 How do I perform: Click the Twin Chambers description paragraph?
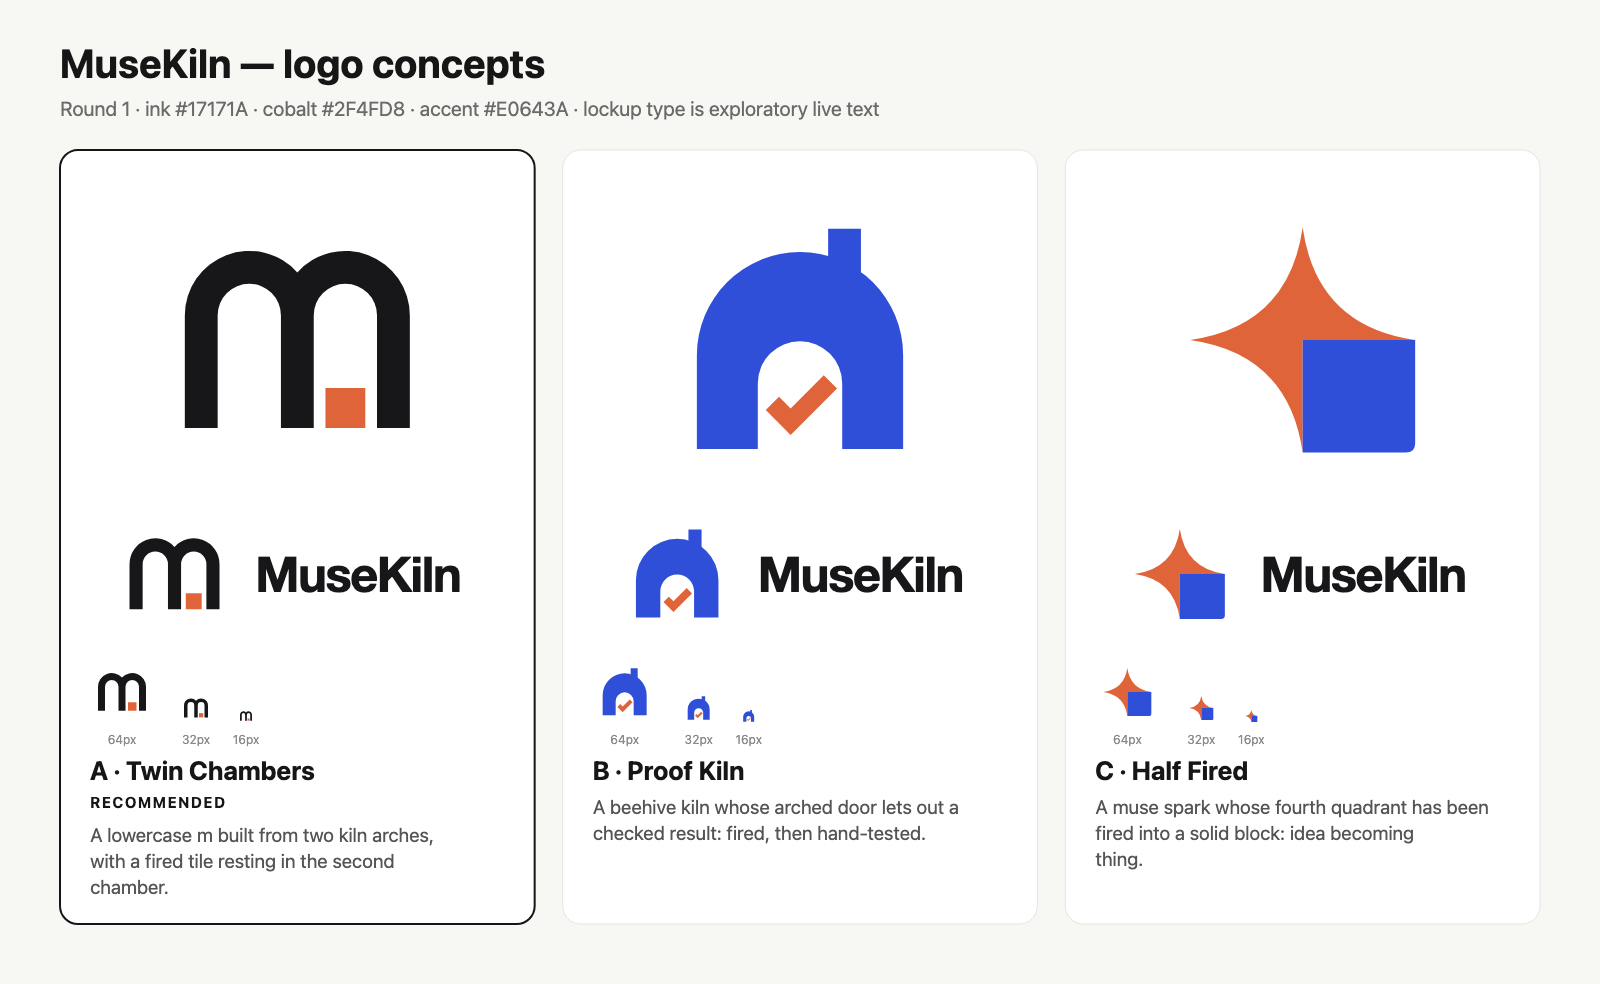point(262,861)
